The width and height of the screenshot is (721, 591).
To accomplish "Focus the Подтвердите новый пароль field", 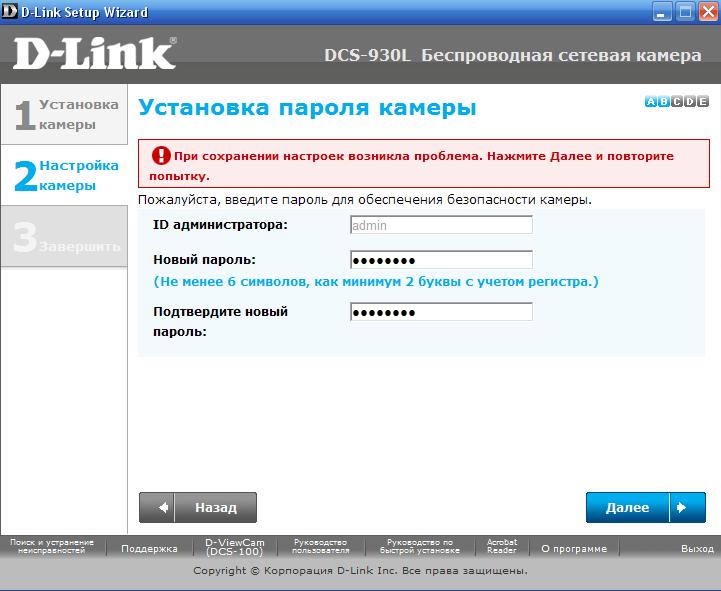I will [441, 312].
